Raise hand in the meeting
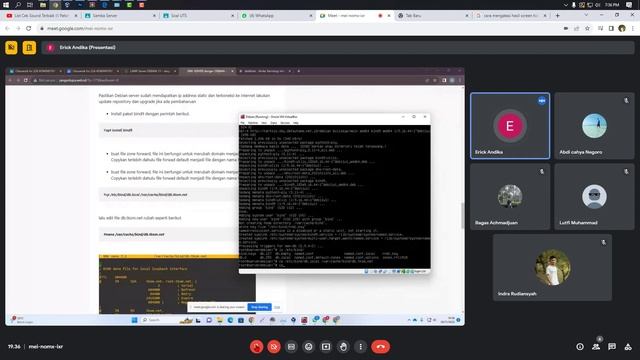Screen dimensions: 640x360 (343, 347)
